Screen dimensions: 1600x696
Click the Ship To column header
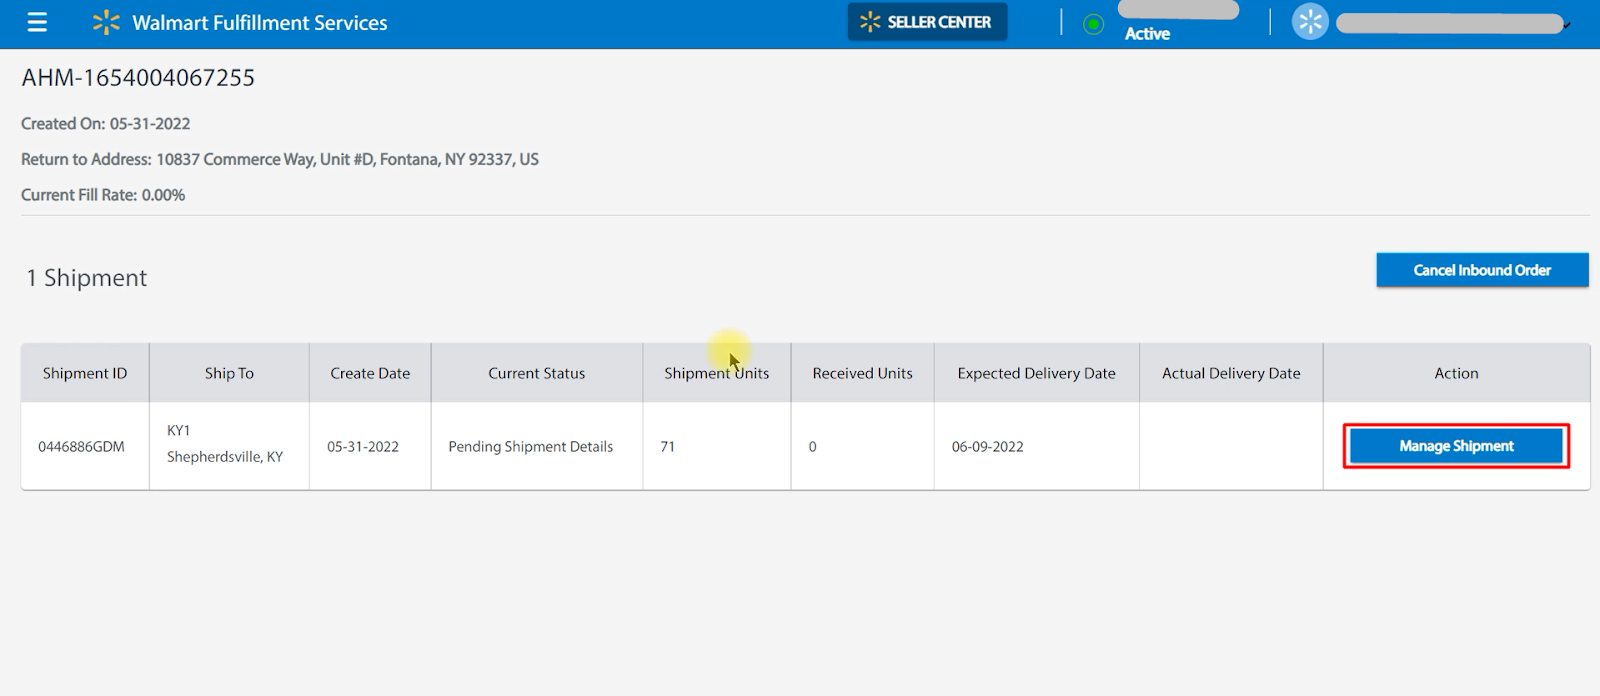(229, 373)
